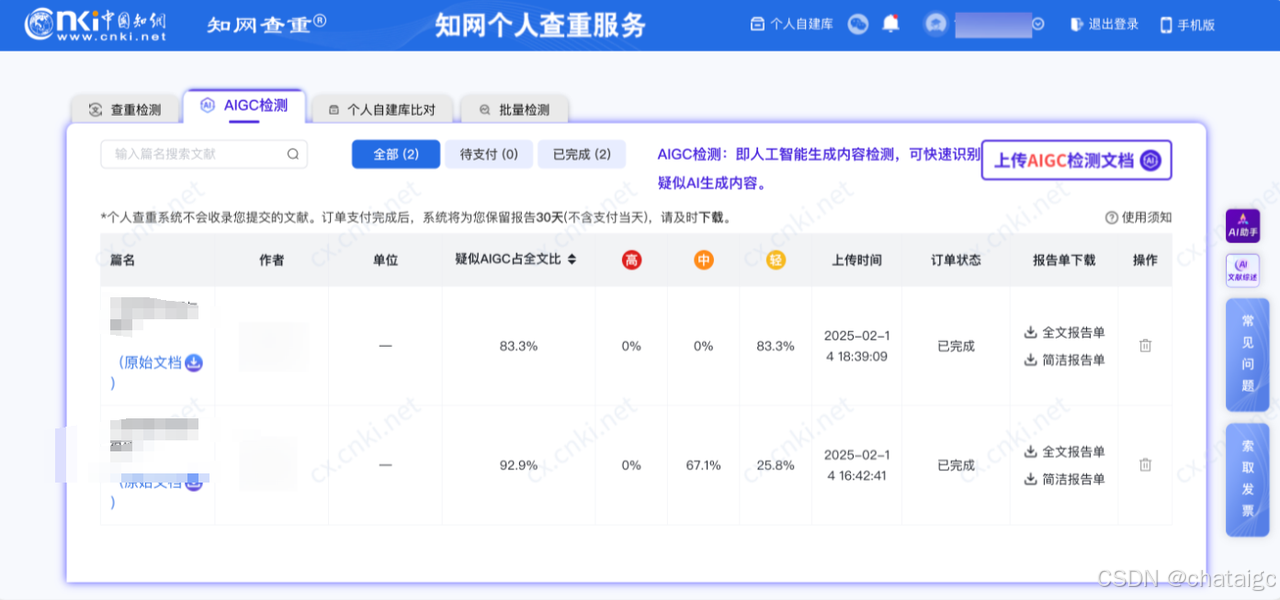This screenshot has height=600, width=1280.
Task: Filter by 全部 (2)
Action: click(396, 154)
